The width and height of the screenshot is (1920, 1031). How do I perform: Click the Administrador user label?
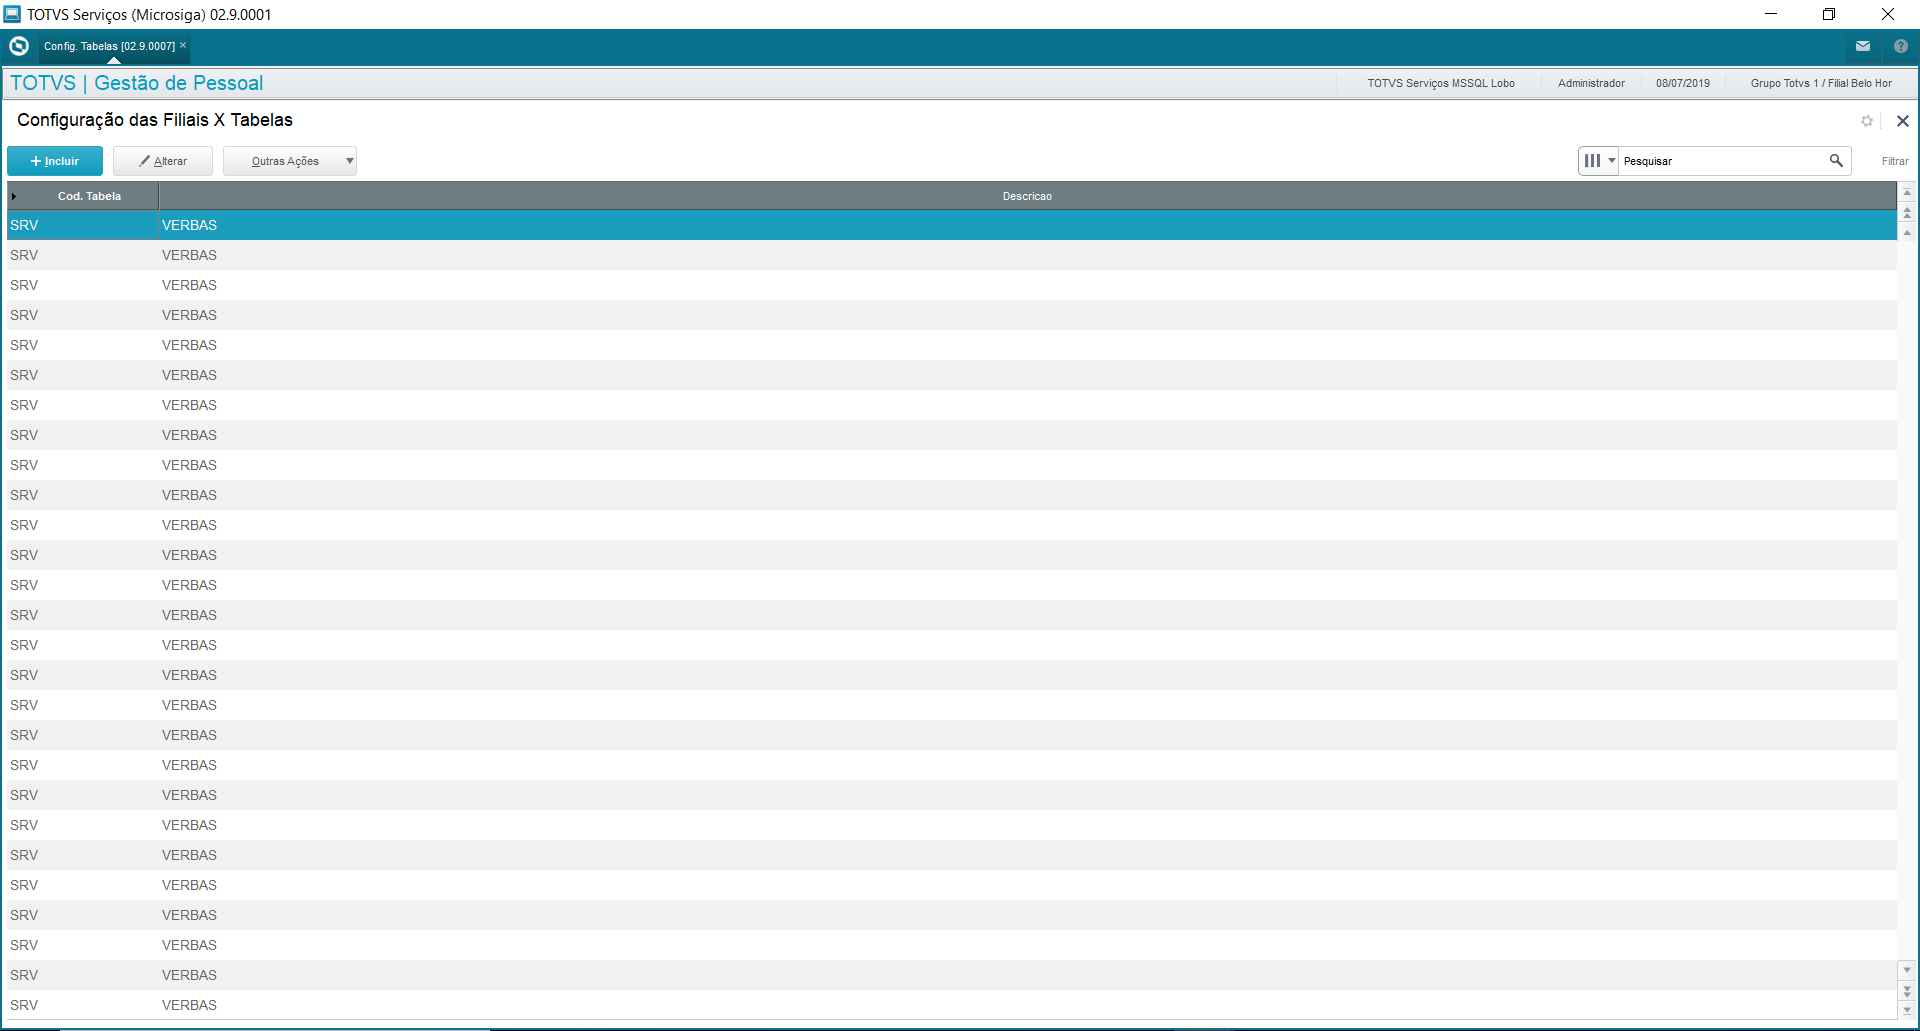(1591, 83)
